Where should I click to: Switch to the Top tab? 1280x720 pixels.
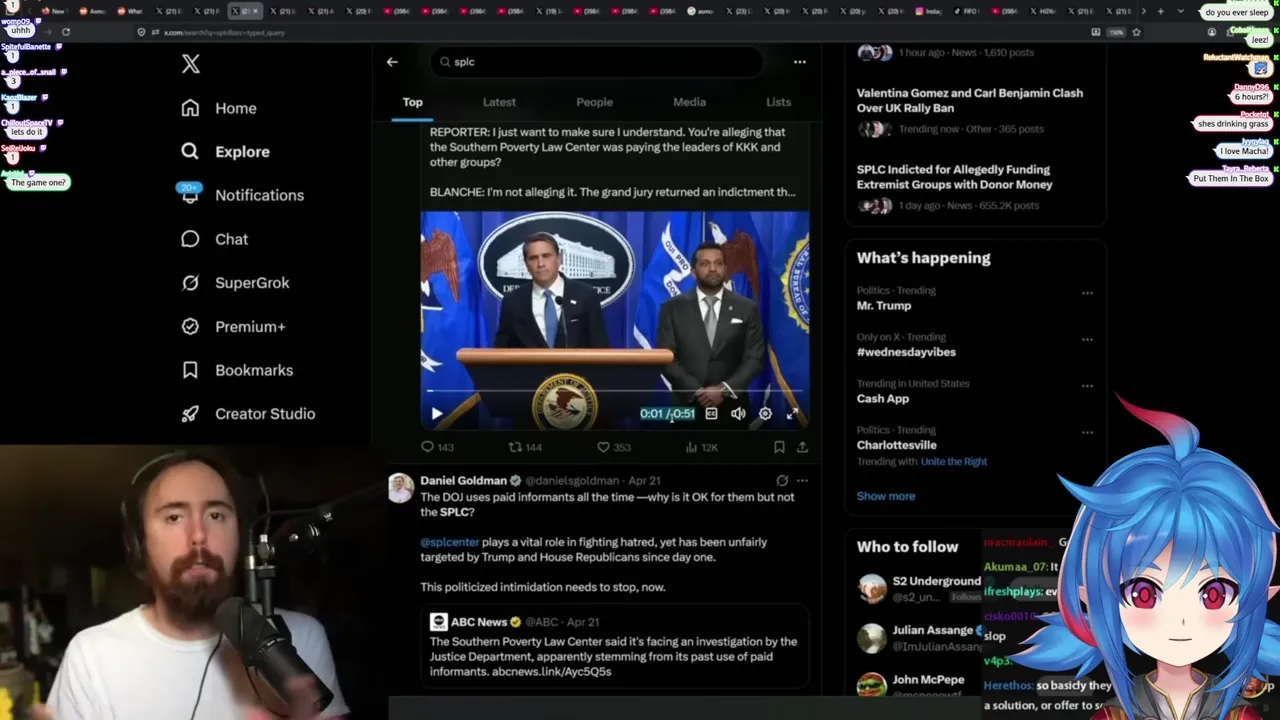412,102
